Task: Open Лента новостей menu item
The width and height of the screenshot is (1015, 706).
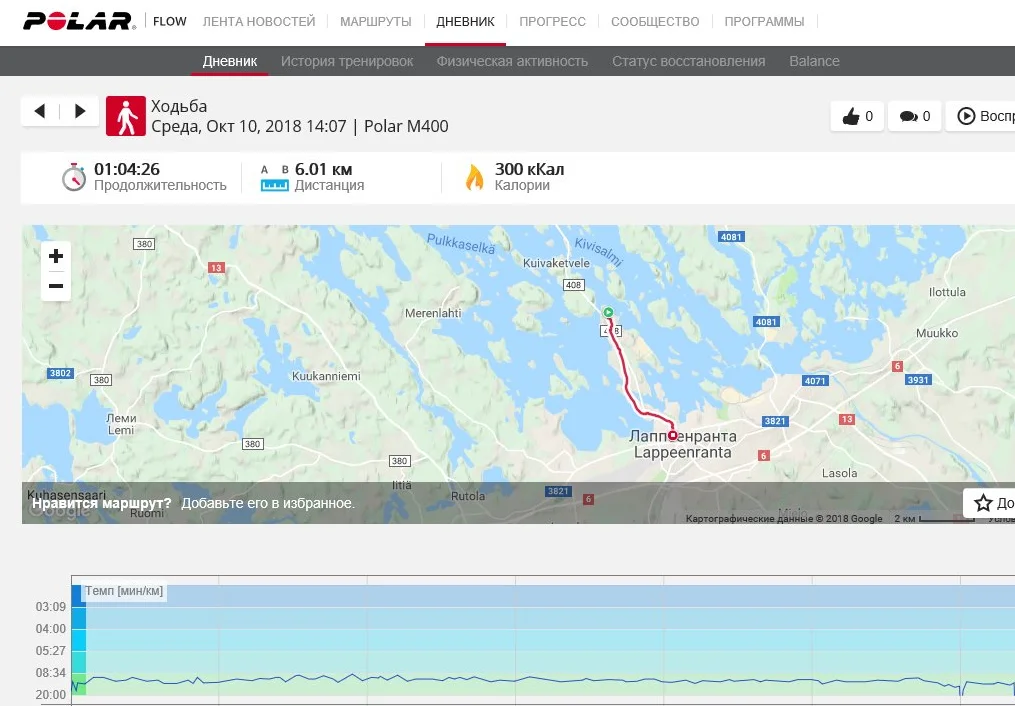Action: pos(259,21)
